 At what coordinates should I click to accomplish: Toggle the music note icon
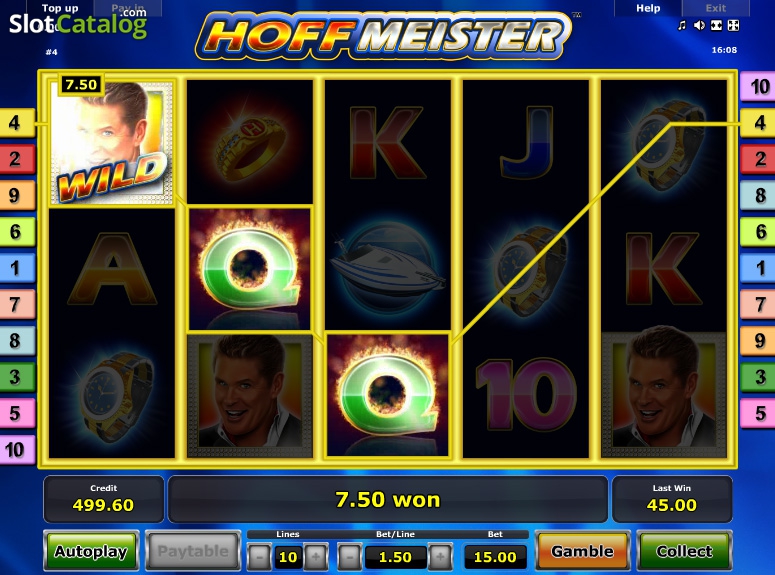point(682,25)
